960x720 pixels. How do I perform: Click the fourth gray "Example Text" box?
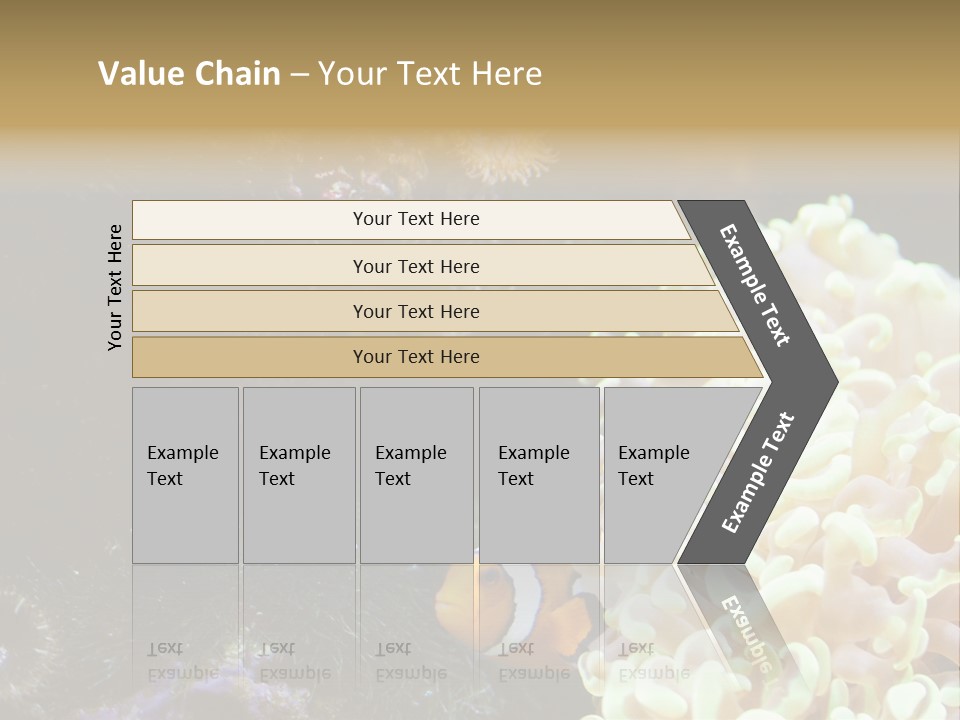[538, 475]
